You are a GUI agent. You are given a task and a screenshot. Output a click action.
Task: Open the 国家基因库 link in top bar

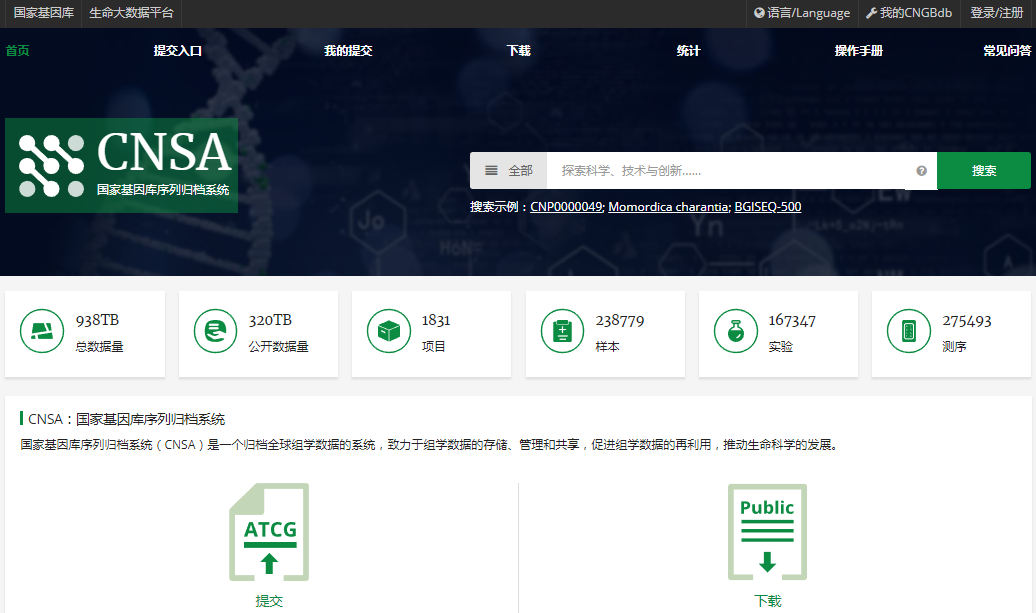[44, 13]
